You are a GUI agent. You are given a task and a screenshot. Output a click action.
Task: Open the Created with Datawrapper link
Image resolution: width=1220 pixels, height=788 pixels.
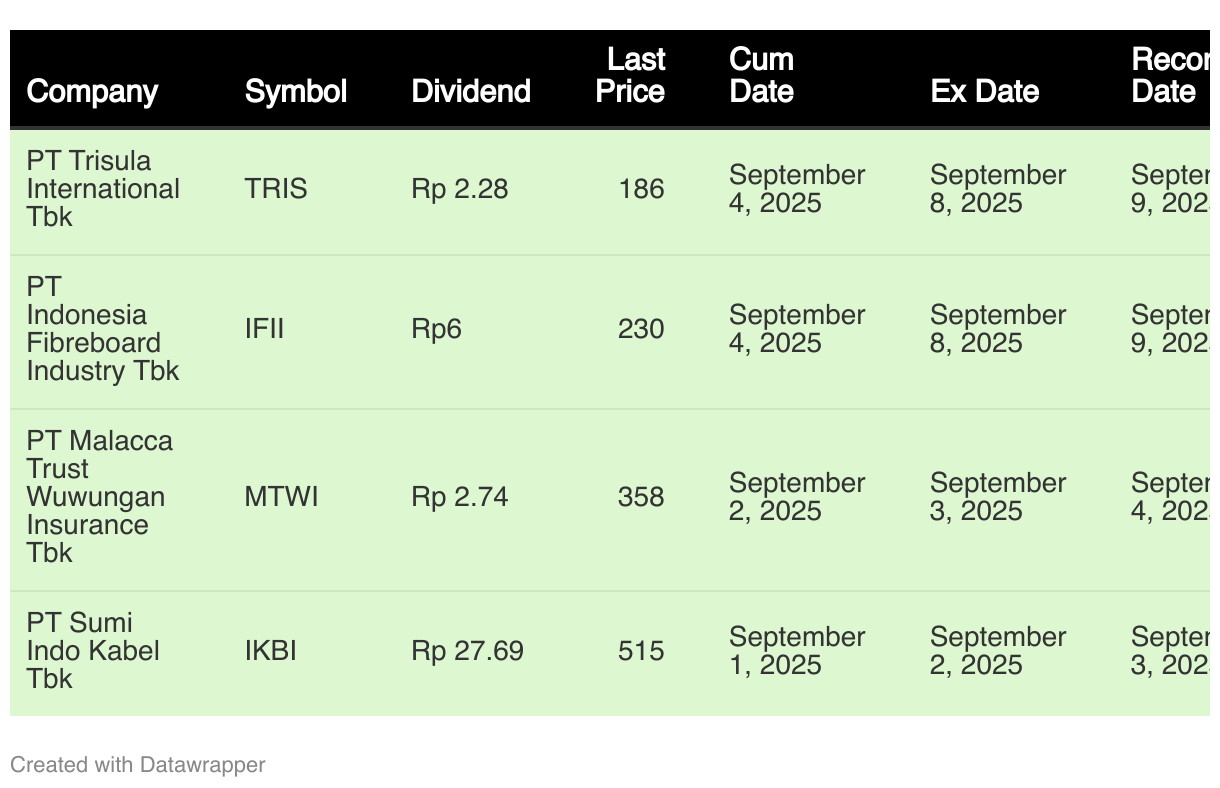138,765
